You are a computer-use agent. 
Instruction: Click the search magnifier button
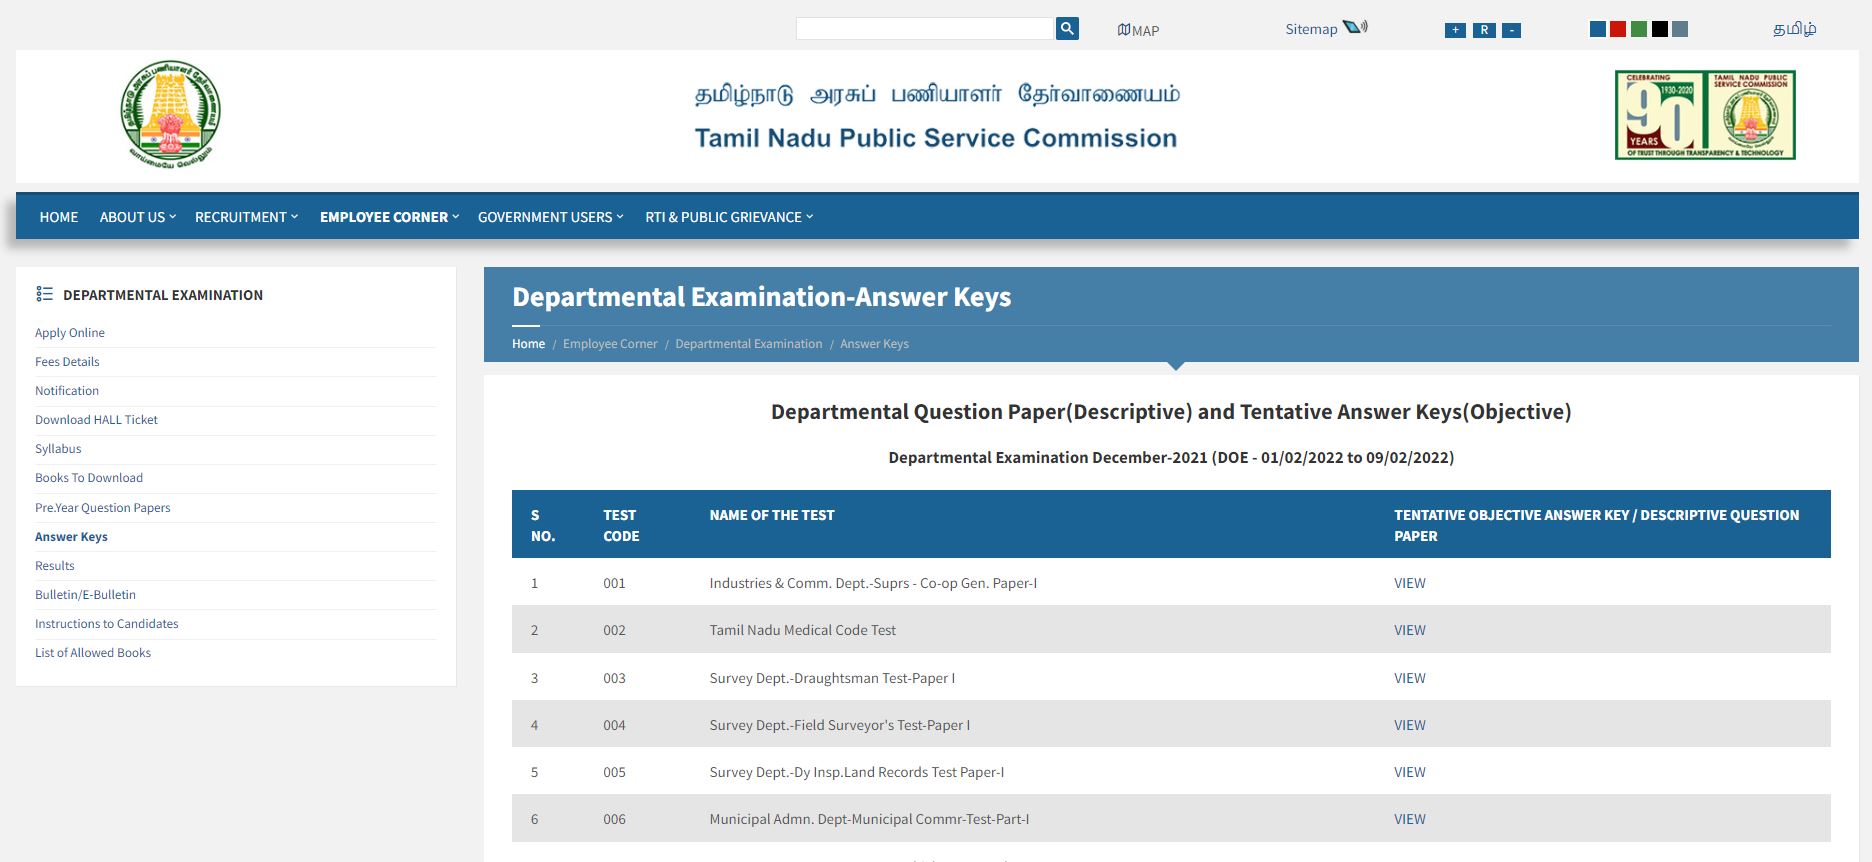[1067, 29]
